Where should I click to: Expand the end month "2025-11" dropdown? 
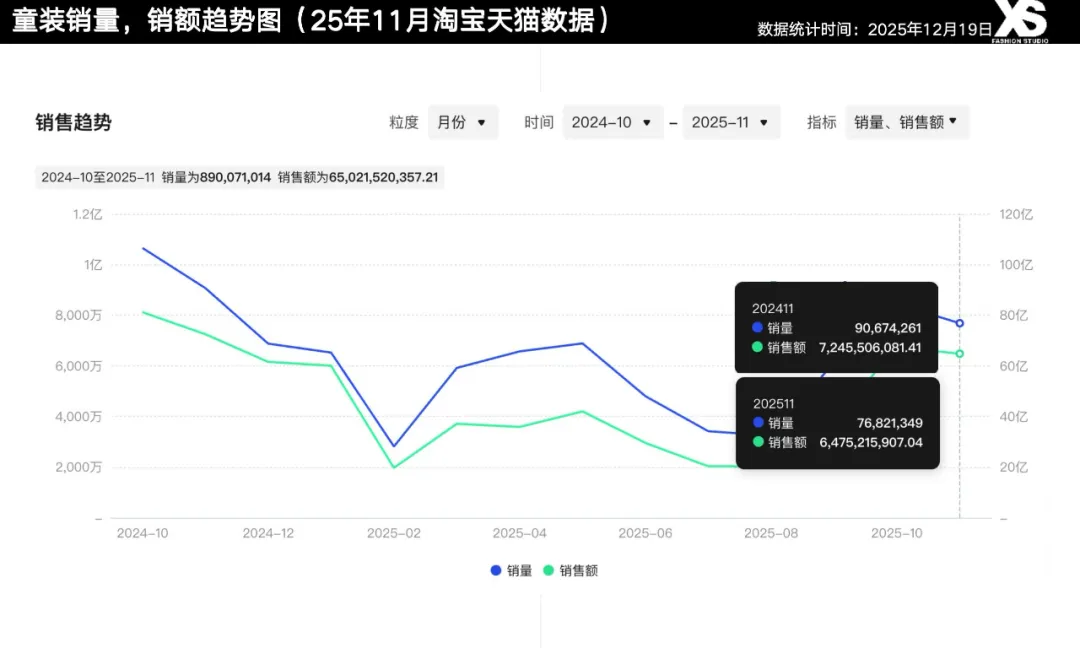(731, 122)
